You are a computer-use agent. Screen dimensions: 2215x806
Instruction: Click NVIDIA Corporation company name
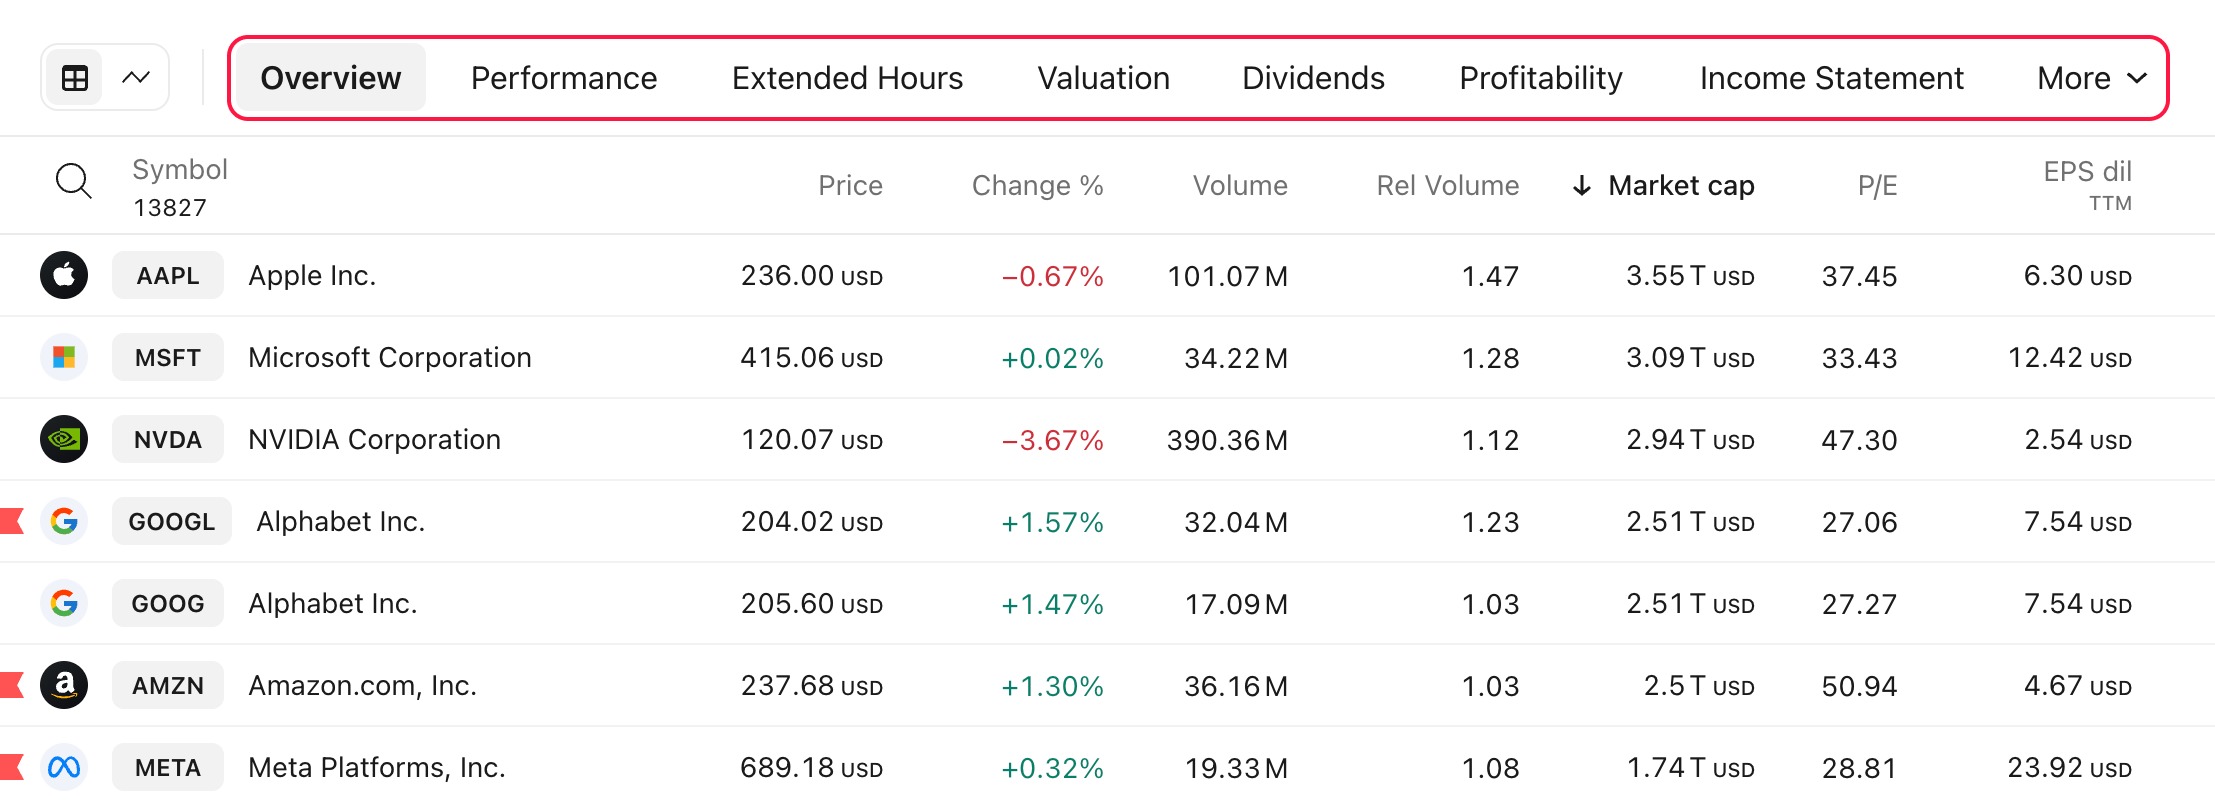coord(374,439)
